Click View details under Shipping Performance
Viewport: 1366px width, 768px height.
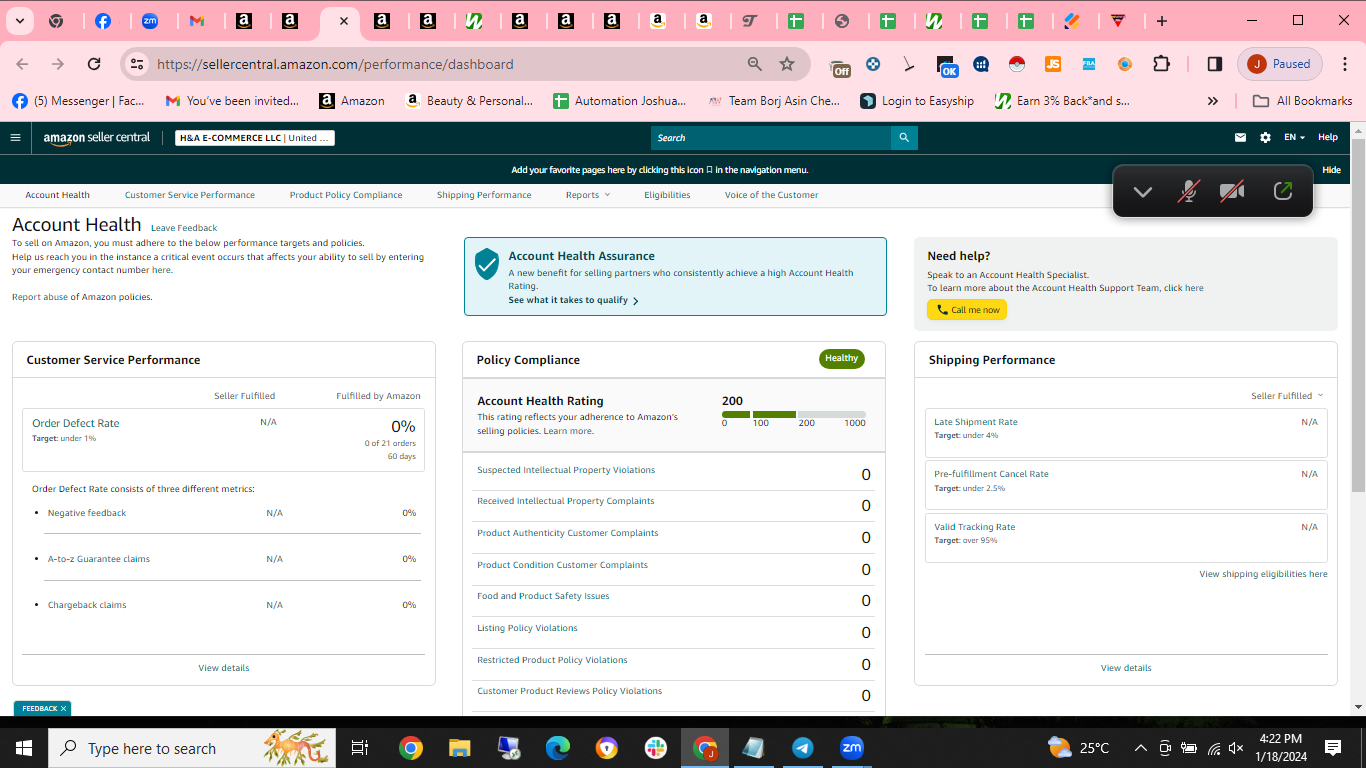(x=1126, y=668)
